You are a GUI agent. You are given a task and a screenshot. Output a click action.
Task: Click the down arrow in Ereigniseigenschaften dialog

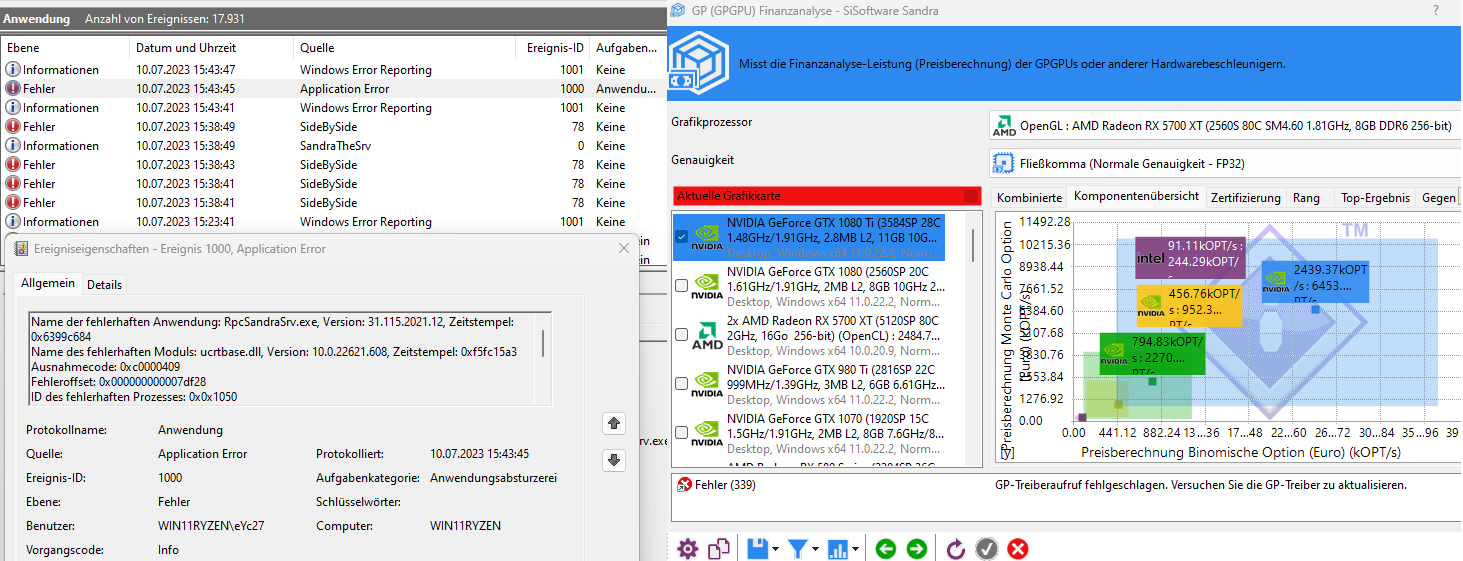point(615,460)
